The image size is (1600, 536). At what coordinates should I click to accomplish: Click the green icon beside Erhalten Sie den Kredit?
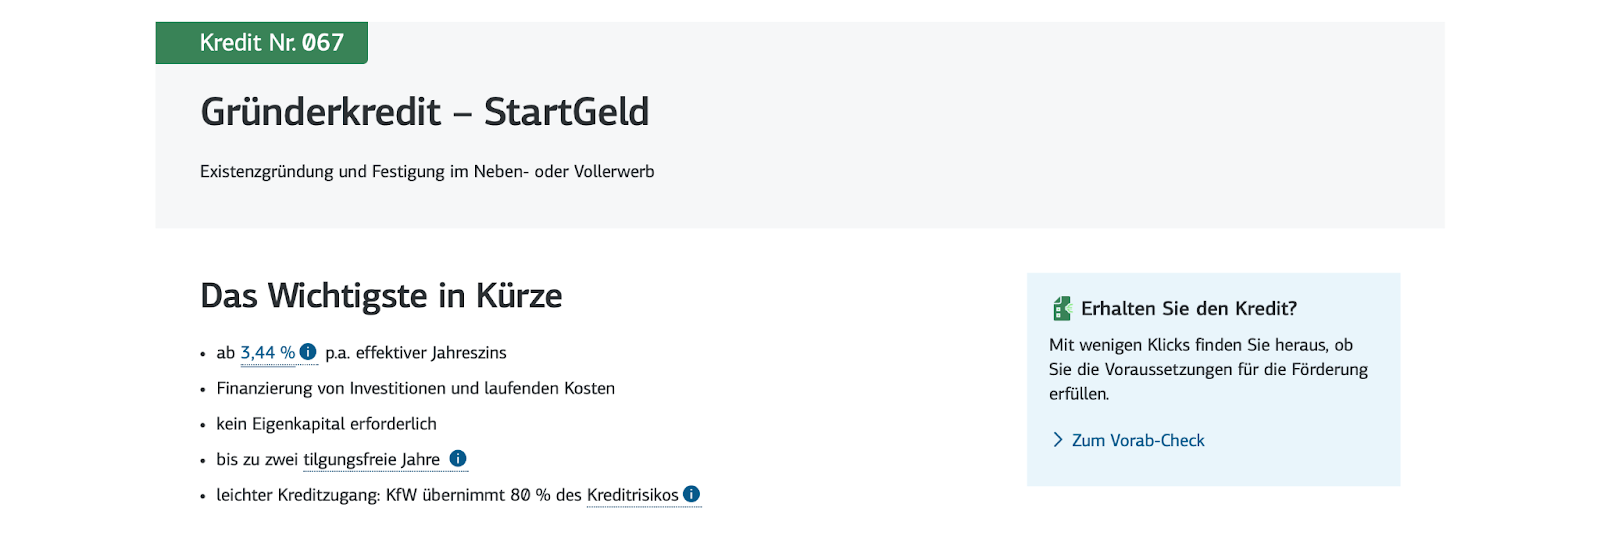point(1062,308)
